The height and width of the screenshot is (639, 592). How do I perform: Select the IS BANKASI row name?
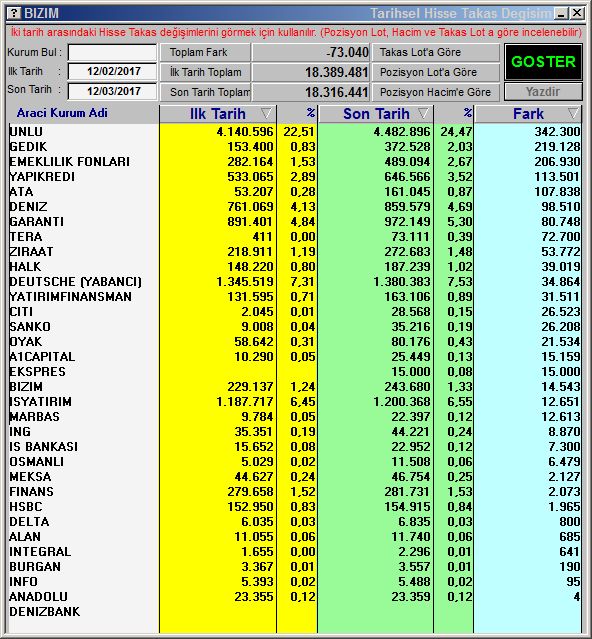44,447
